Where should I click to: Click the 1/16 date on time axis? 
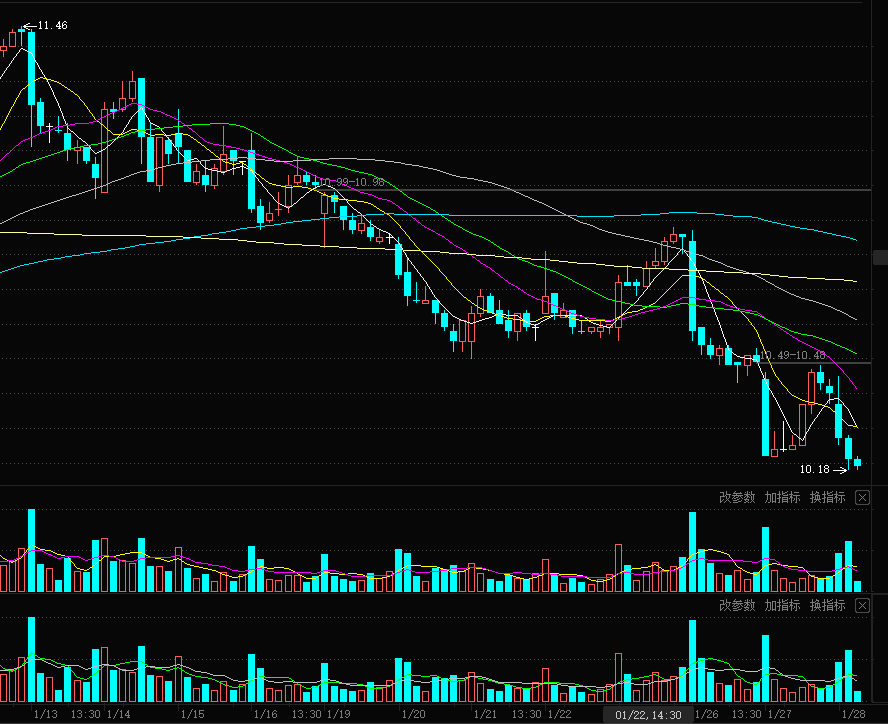coord(266,714)
